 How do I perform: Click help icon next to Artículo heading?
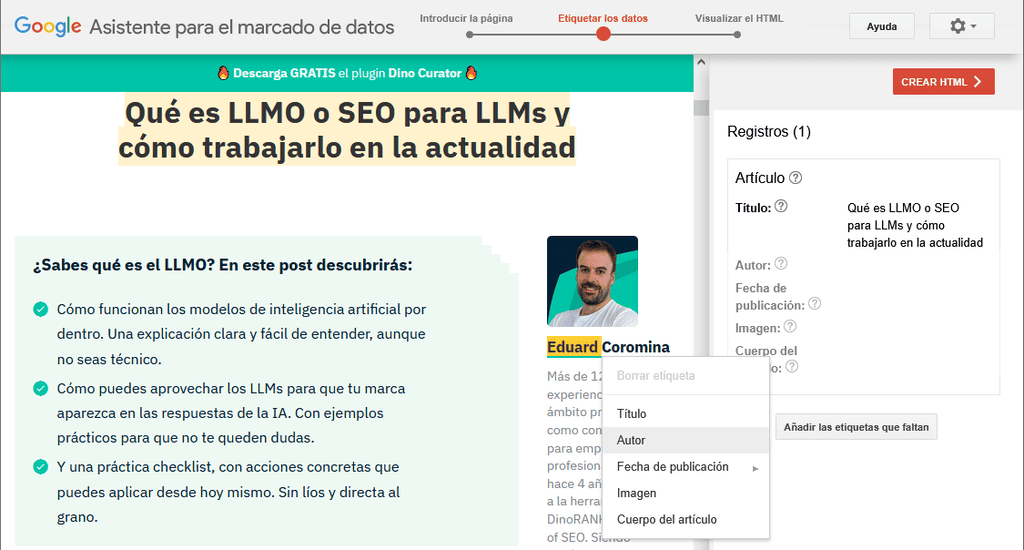(796, 178)
